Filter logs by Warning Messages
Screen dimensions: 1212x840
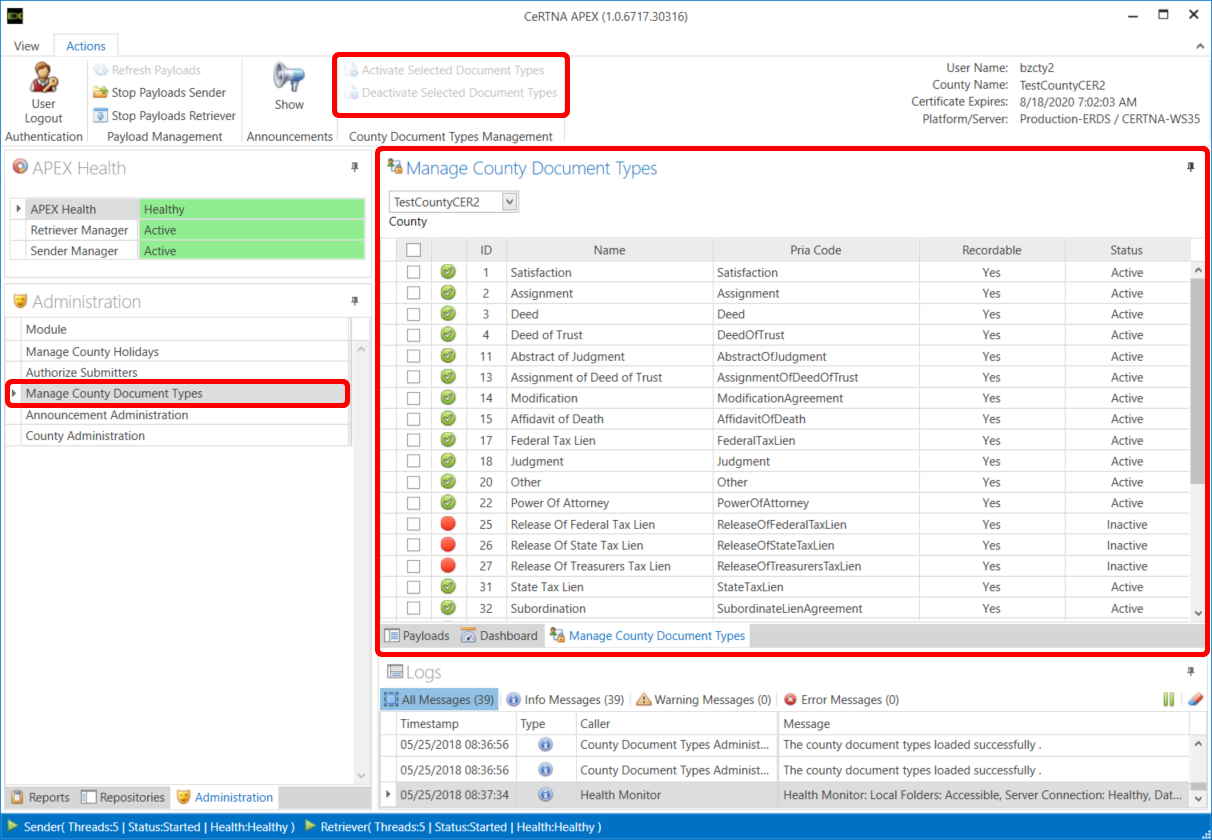[703, 700]
